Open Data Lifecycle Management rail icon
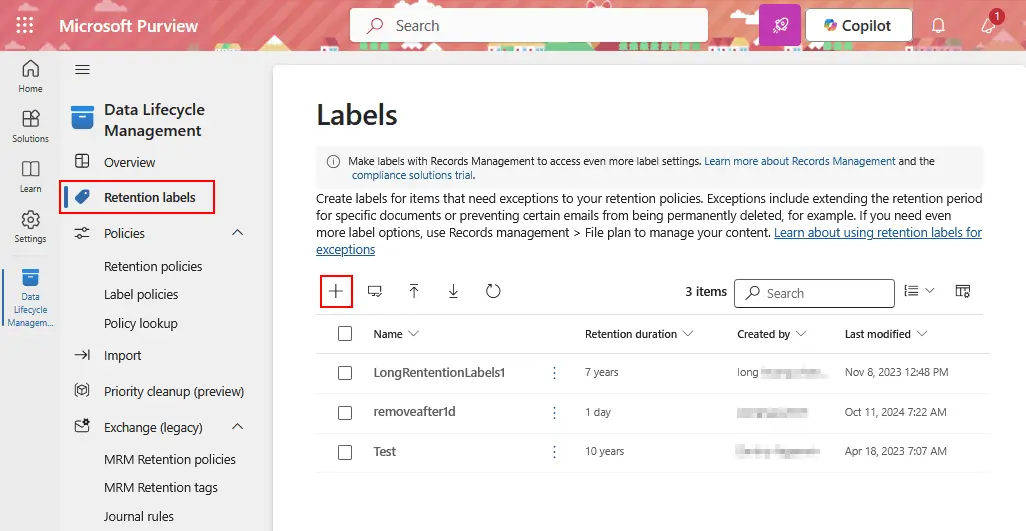The image size is (1026, 531). pos(30,297)
